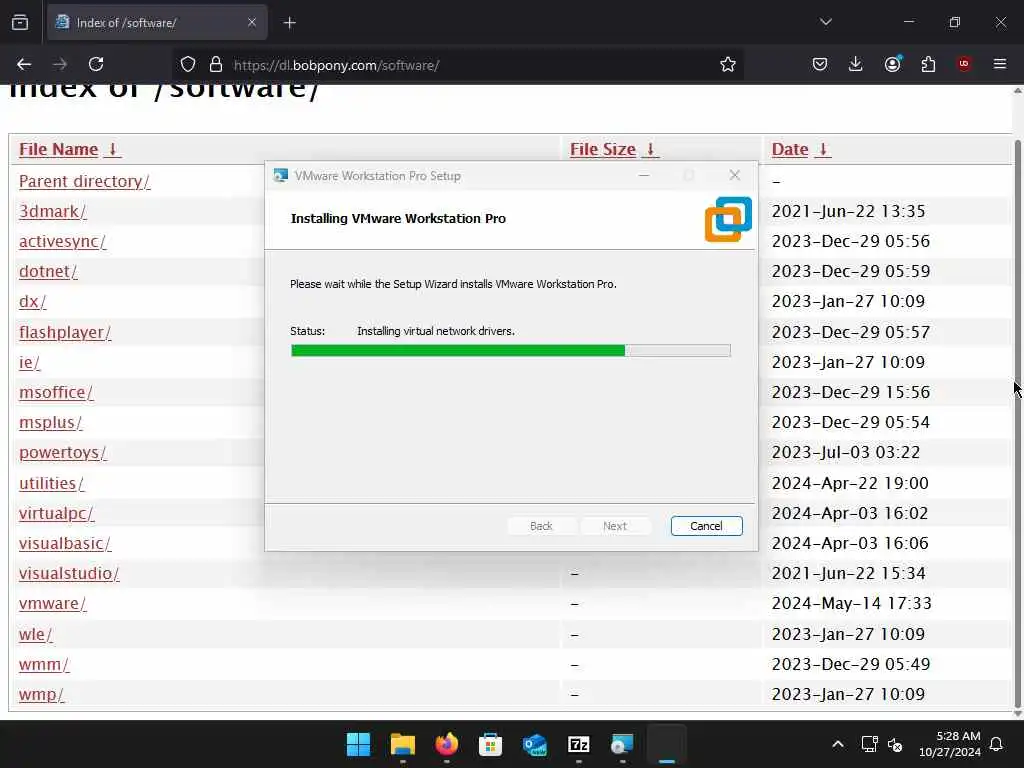The height and width of the screenshot is (768, 1024).
Task: Sort the listing by File Size
Action: [x=613, y=150]
